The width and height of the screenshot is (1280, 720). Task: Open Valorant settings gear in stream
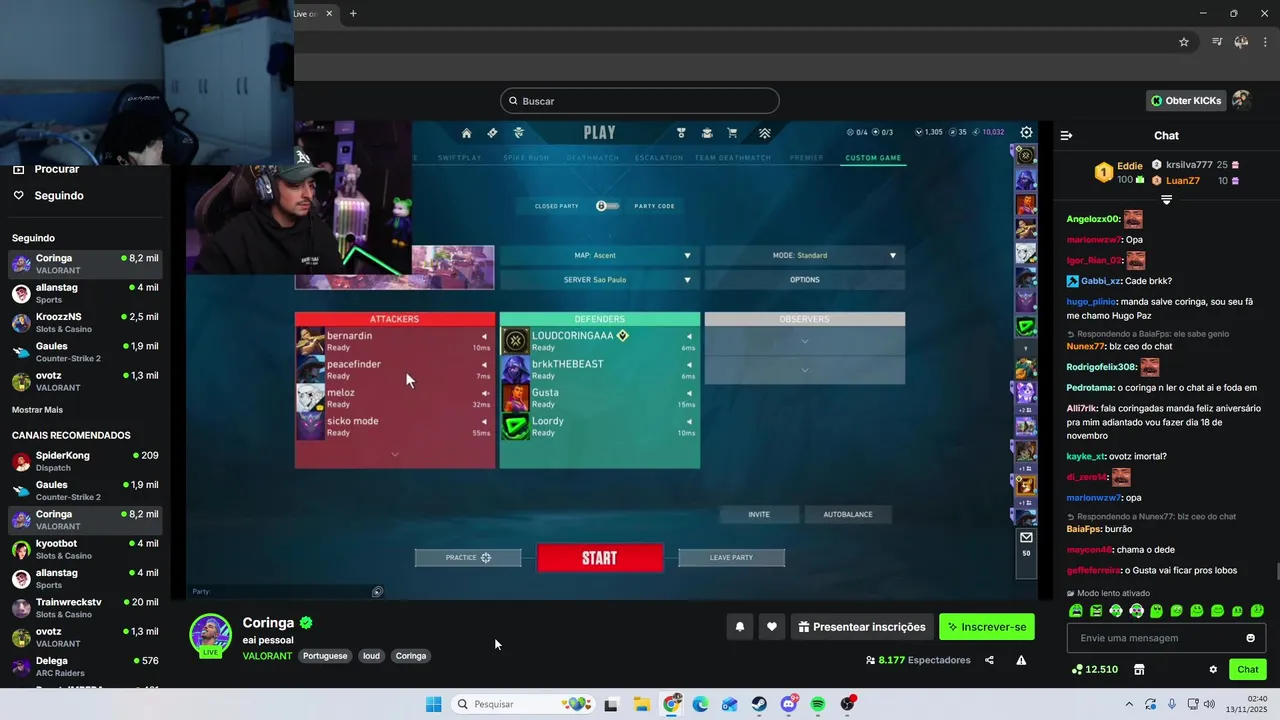pos(1026,132)
